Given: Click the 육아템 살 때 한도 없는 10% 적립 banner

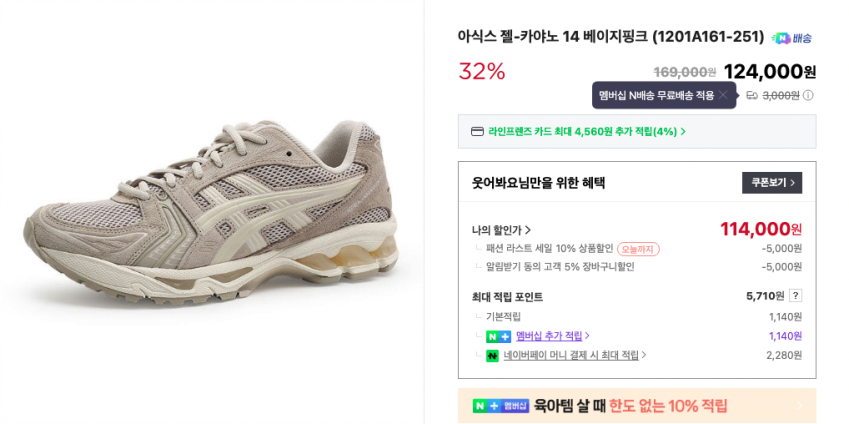Looking at the screenshot, I should pyautogui.click(x=630, y=405).
